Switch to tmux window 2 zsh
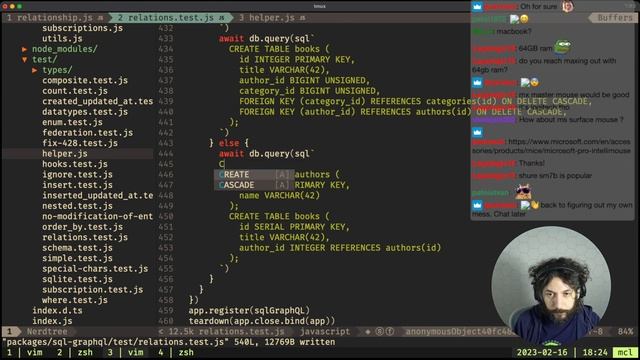640x360 pixels. [75, 352]
